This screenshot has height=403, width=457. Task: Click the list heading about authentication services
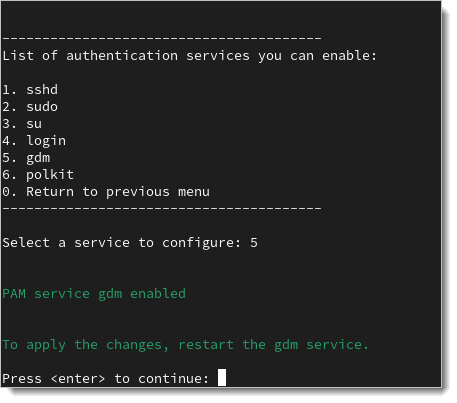(x=190, y=56)
